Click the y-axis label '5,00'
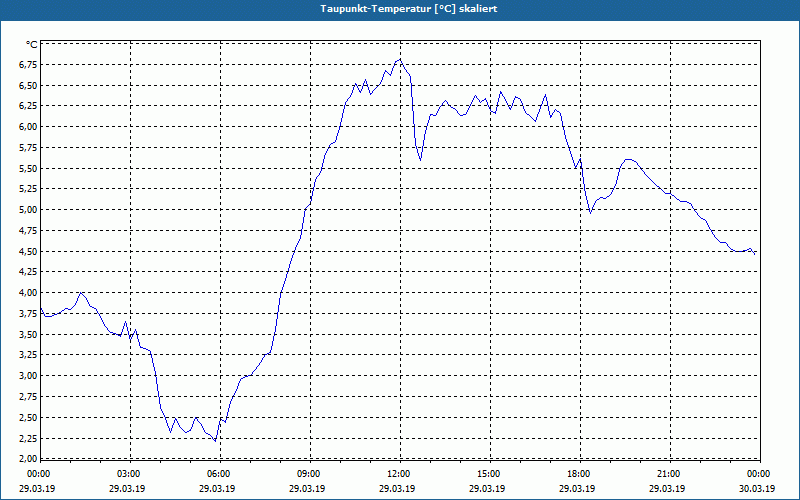The height and width of the screenshot is (500, 800). (29, 210)
